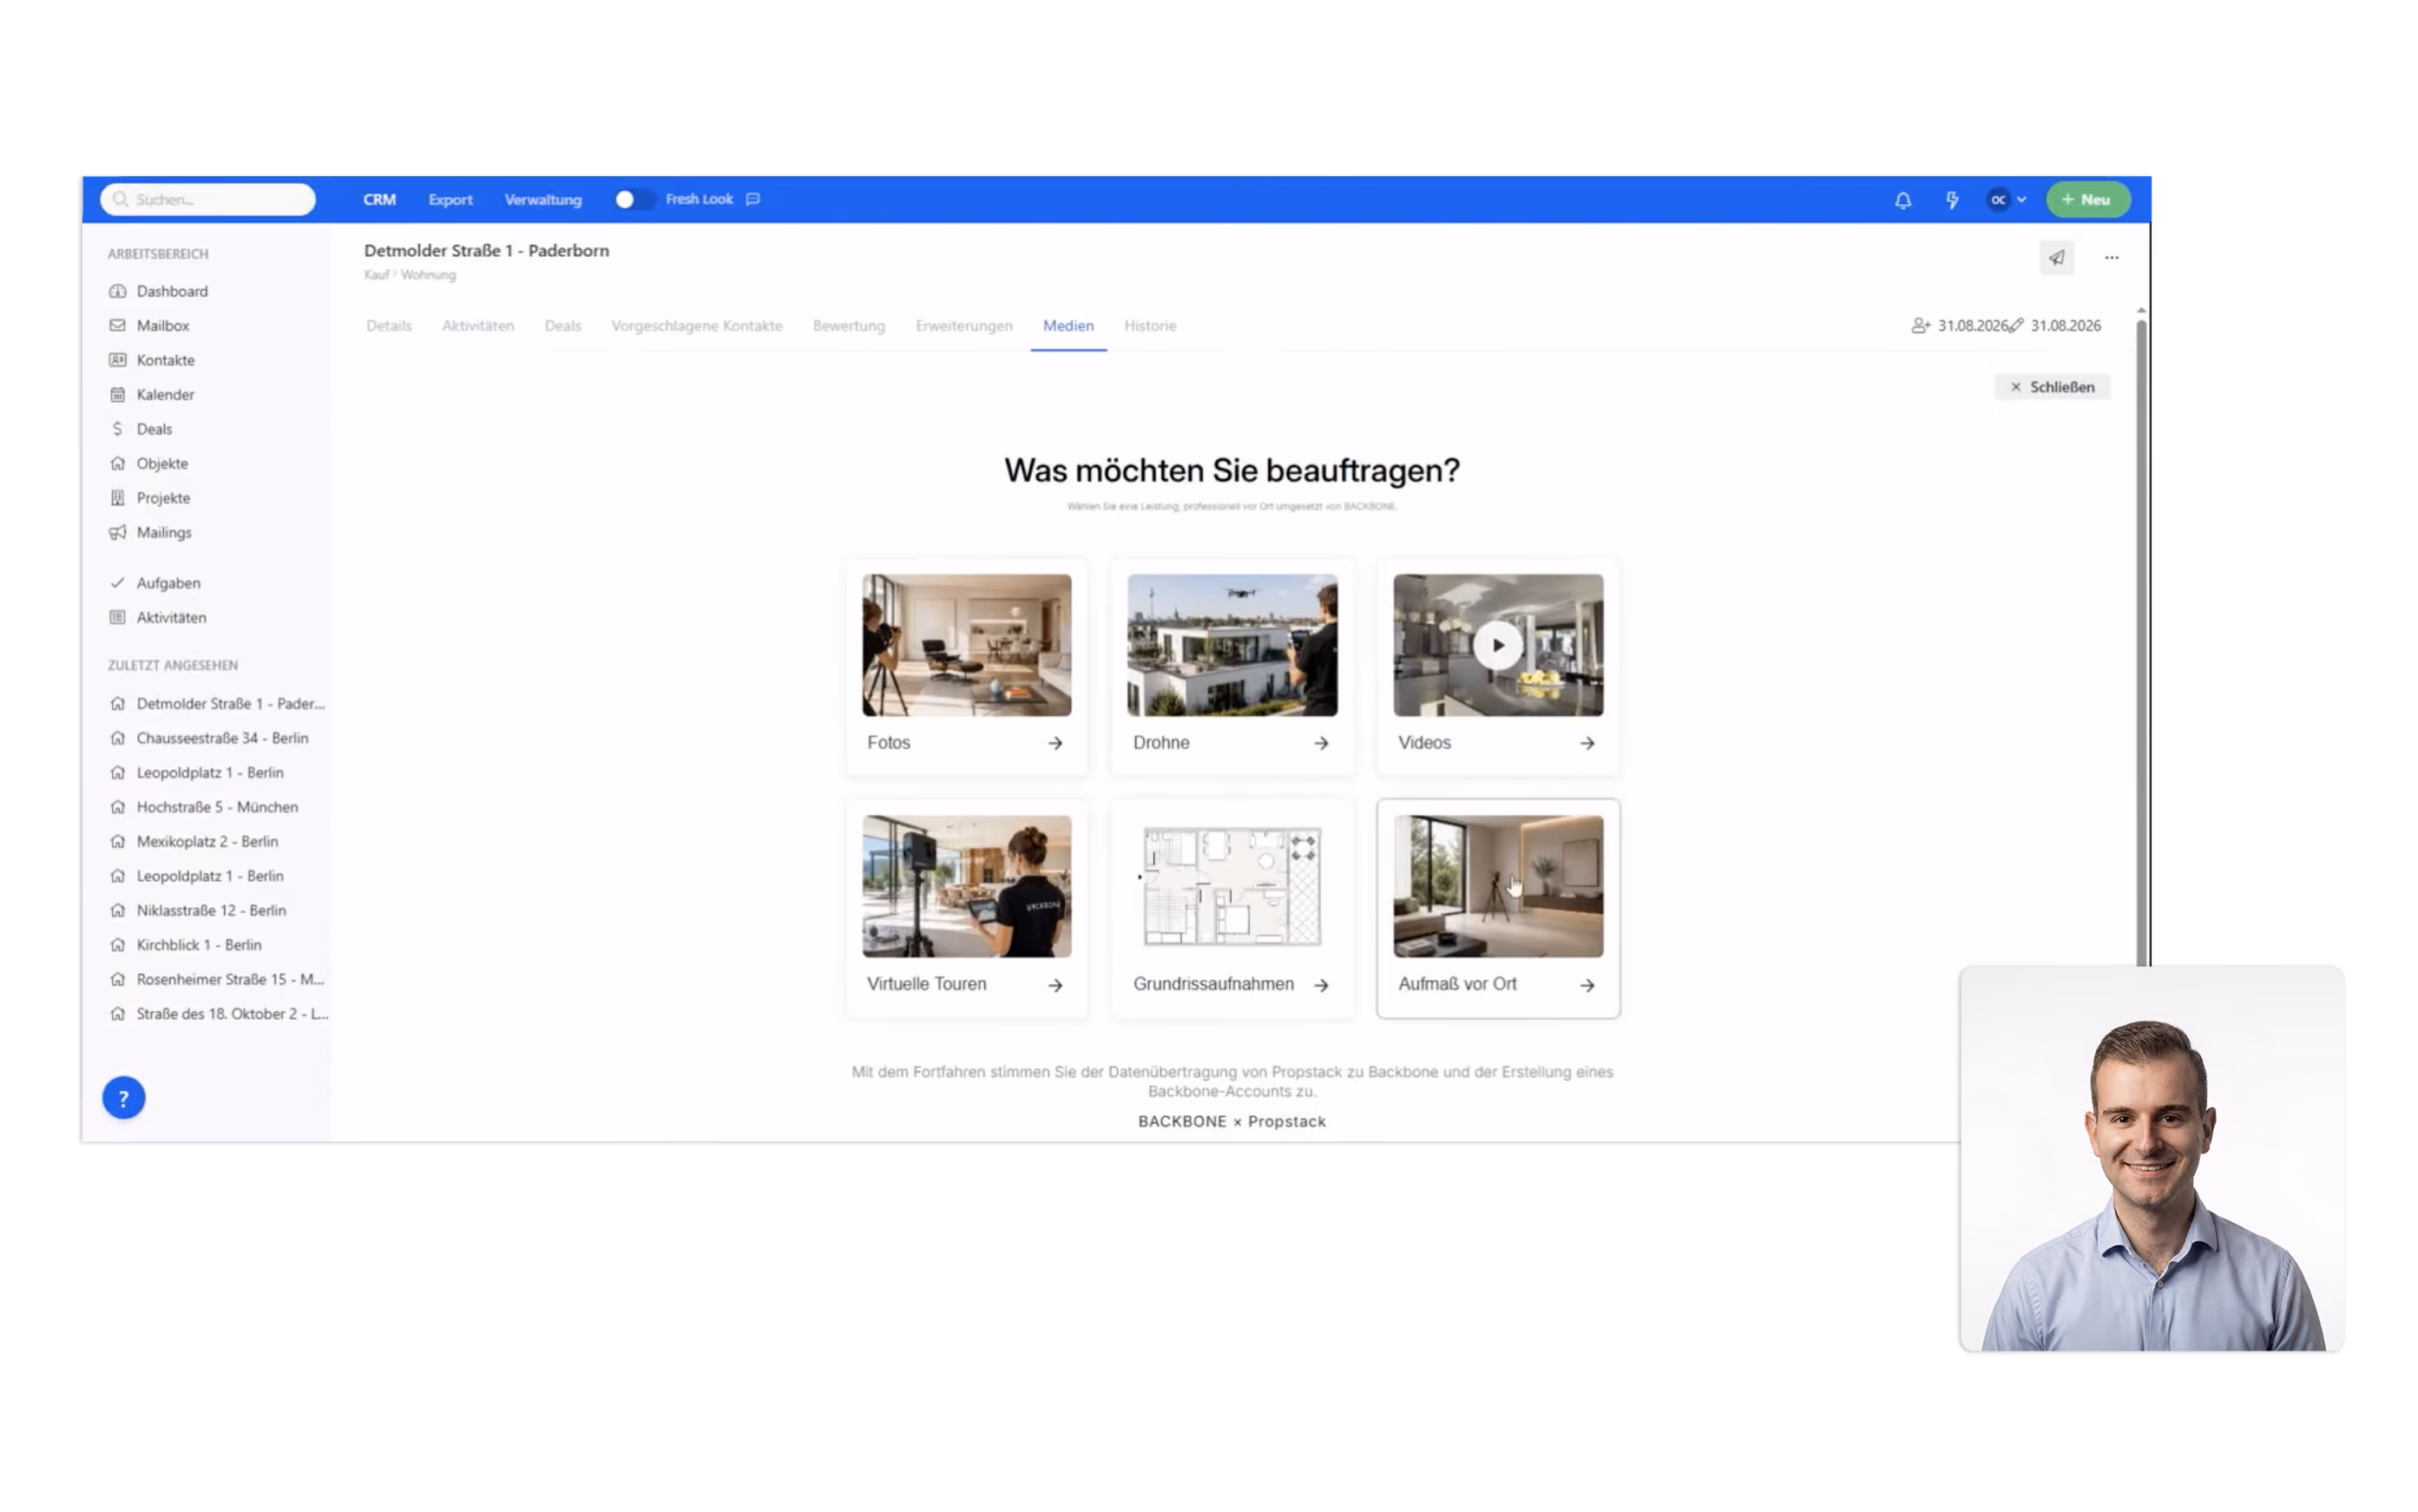Click the Schließen button
The height and width of the screenshot is (1512, 2418).
pyautogui.click(x=2052, y=387)
